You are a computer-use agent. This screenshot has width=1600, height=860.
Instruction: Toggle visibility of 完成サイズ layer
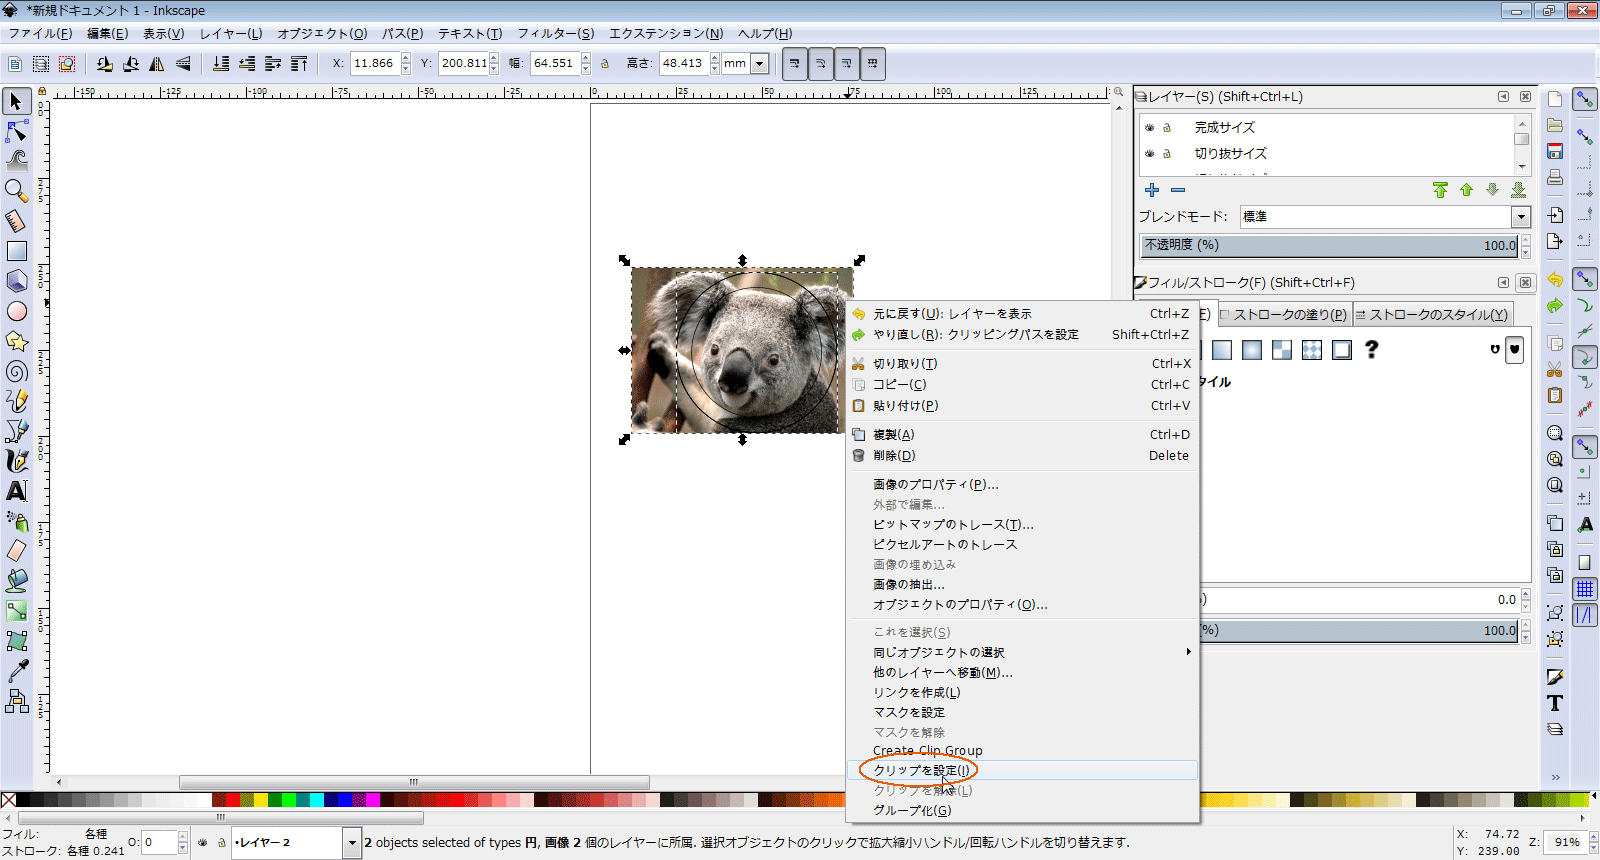[1149, 128]
